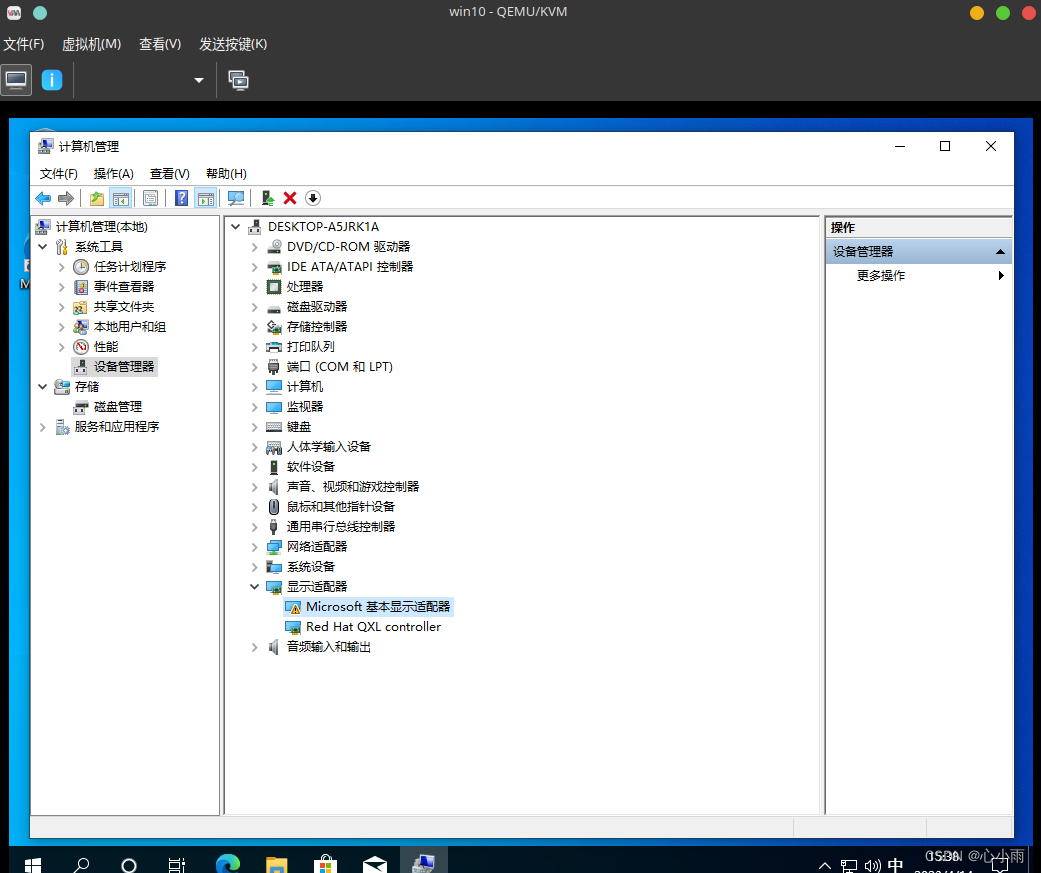The width and height of the screenshot is (1041, 873).
Task: Select 本地用户和组 in the left tree
Action: (129, 327)
